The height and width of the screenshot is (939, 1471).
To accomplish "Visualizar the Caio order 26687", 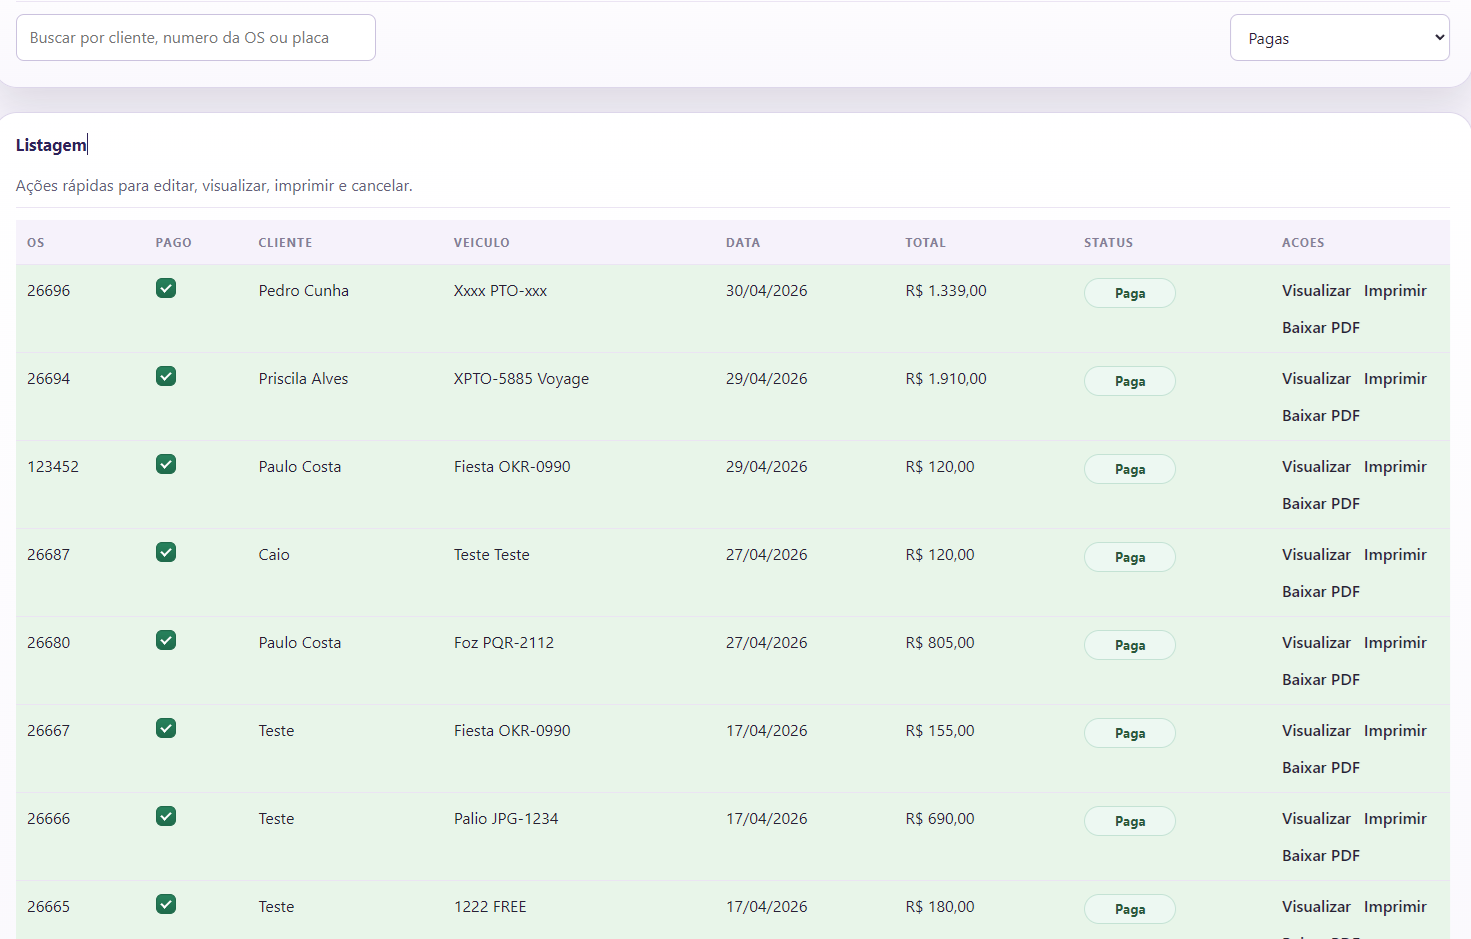I will click(x=1316, y=555).
